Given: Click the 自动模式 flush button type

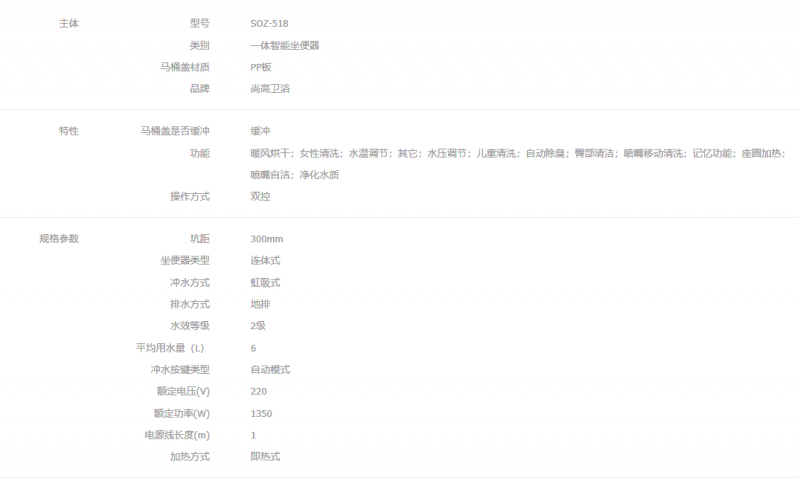Looking at the screenshot, I should [x=270, y=370].
